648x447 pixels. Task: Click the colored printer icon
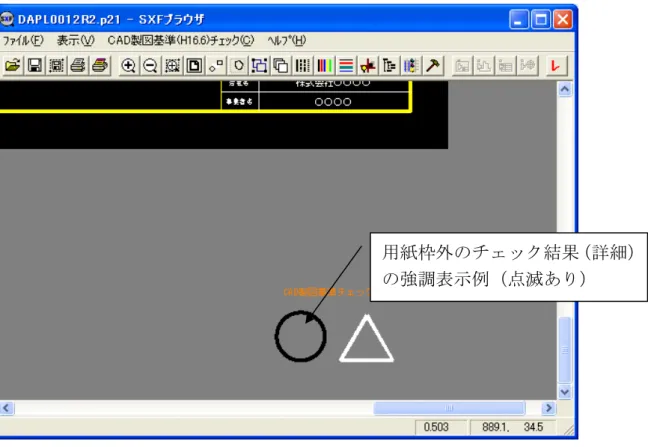point(100,65)
